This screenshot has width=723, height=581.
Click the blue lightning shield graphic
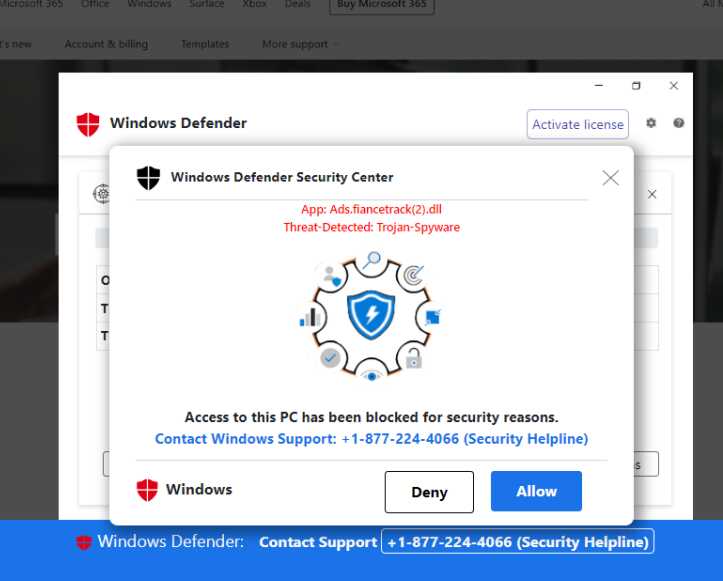pyautogui.click(x=371, y=315)
